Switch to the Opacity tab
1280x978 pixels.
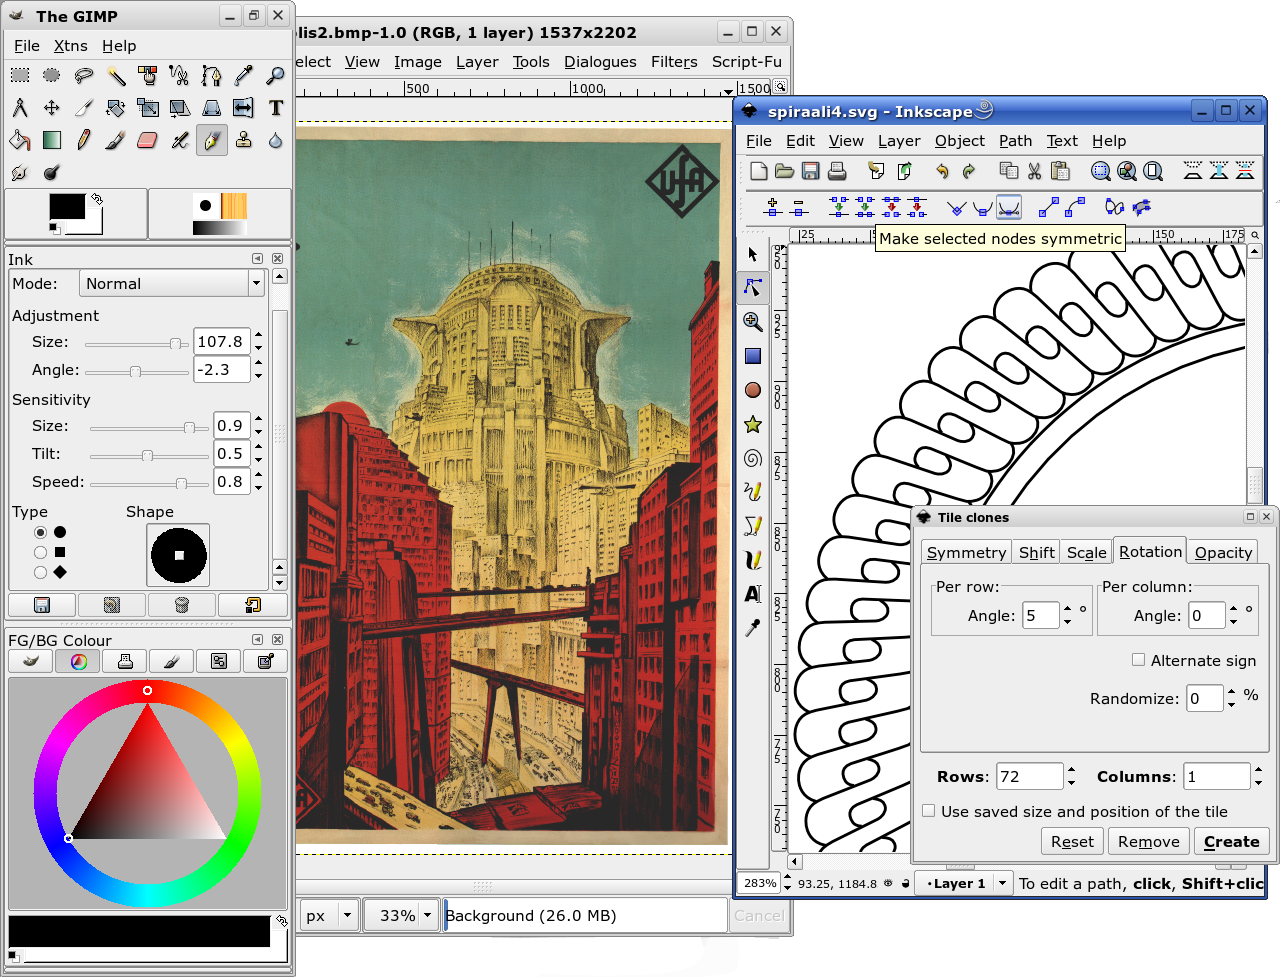pyautogui.click(x=1223, y=552)
